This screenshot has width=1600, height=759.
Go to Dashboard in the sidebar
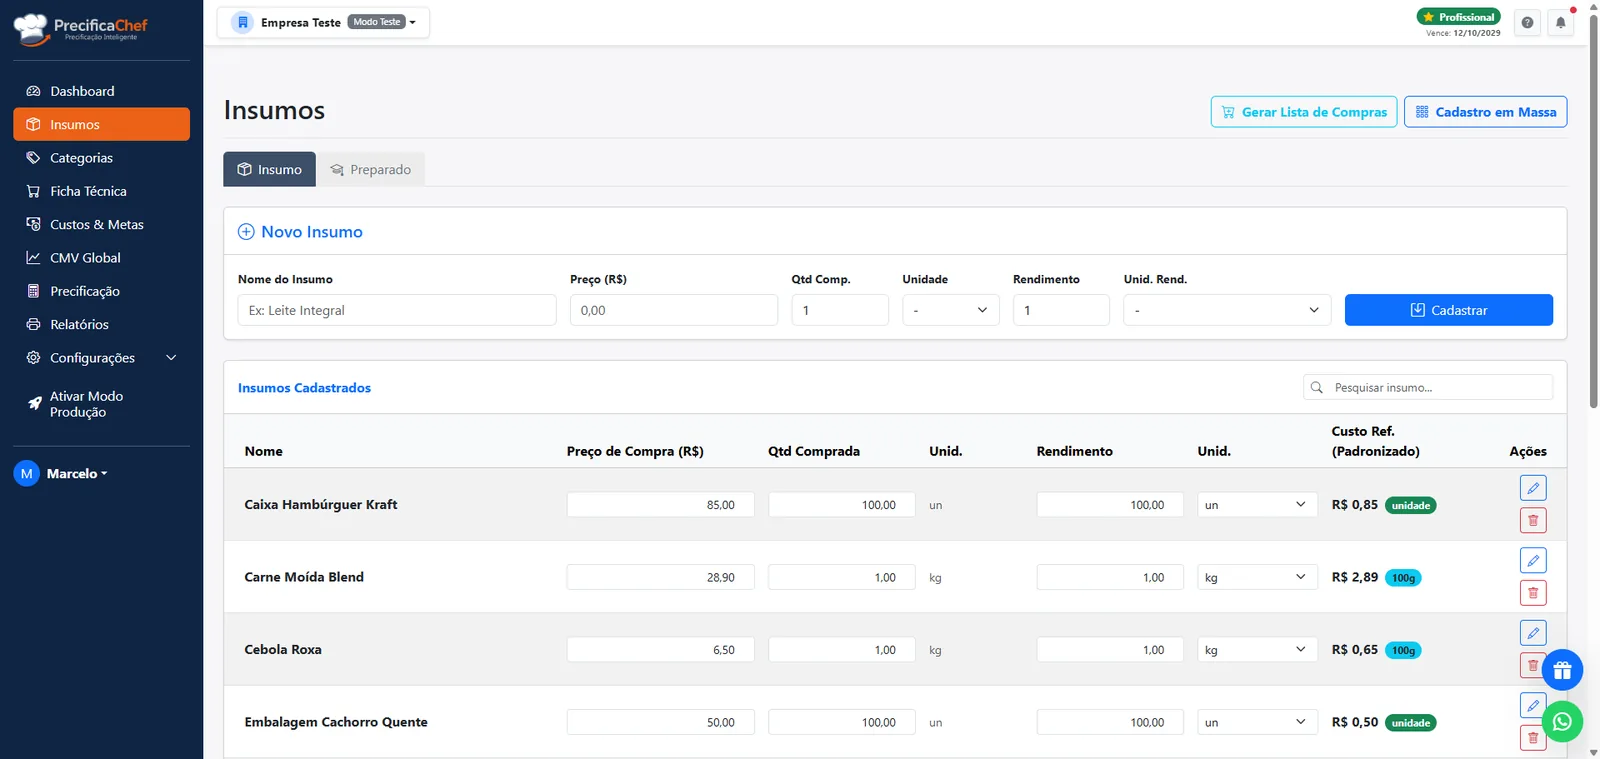point(101,91)
